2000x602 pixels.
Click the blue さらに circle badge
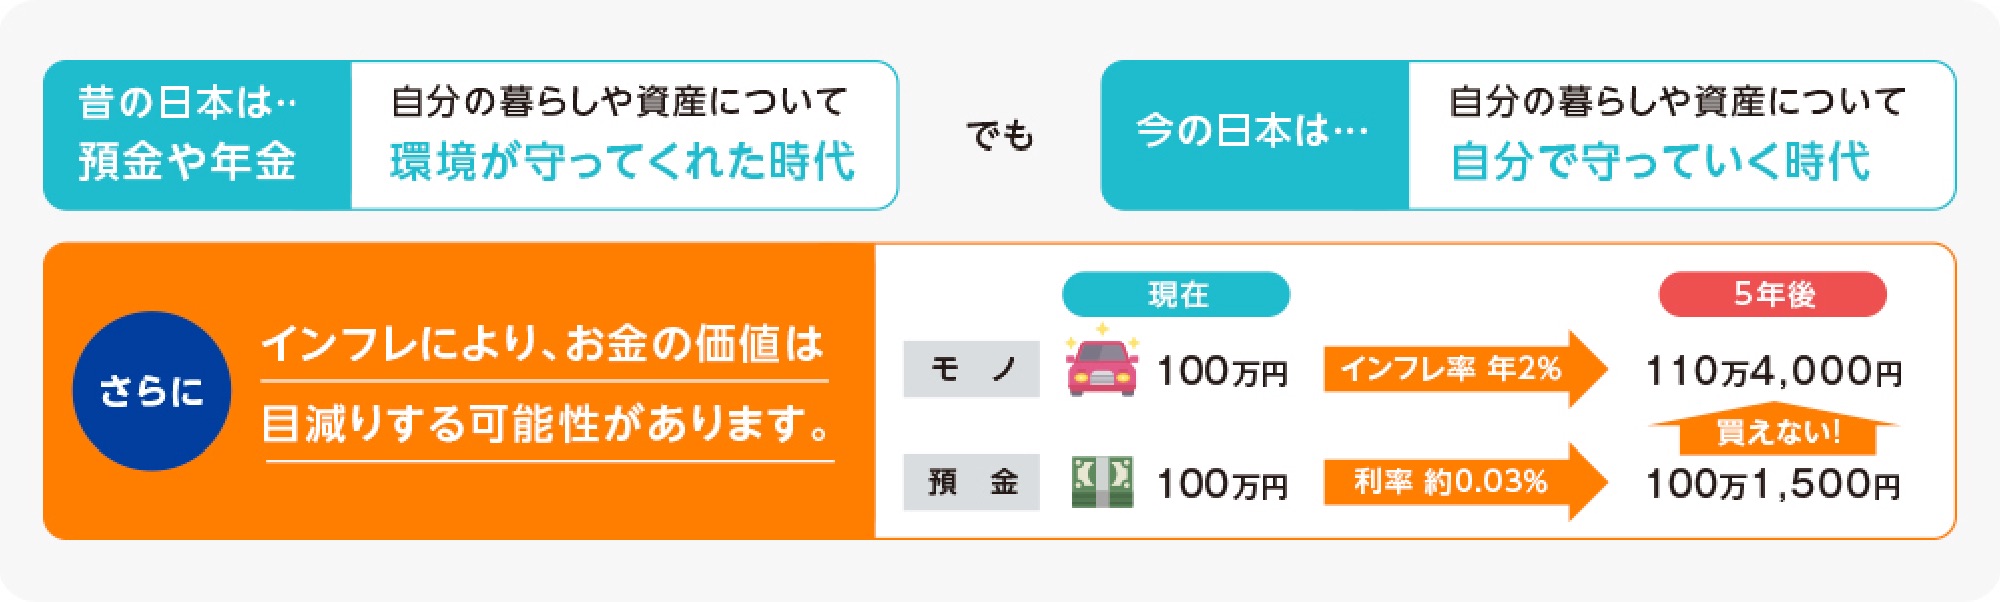(x=152, y=391)
